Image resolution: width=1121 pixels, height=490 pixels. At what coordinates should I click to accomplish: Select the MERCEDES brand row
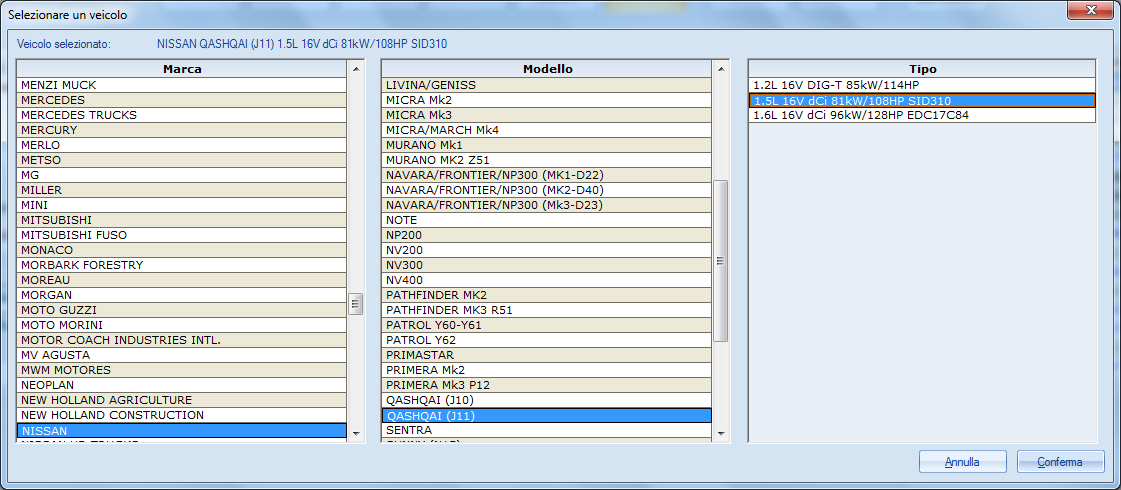[x=182, y=100]
